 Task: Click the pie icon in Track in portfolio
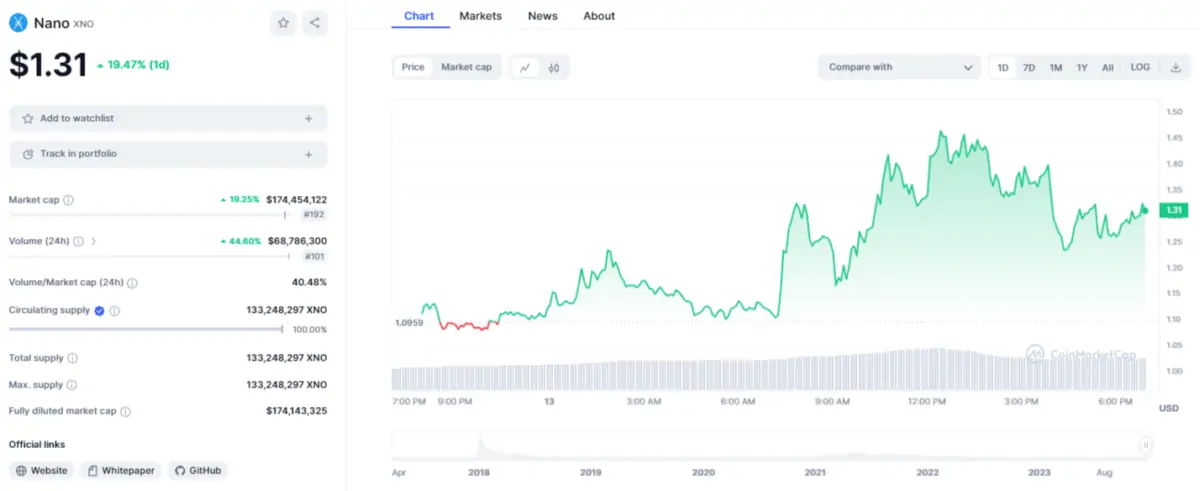click(x=28, y=154)
